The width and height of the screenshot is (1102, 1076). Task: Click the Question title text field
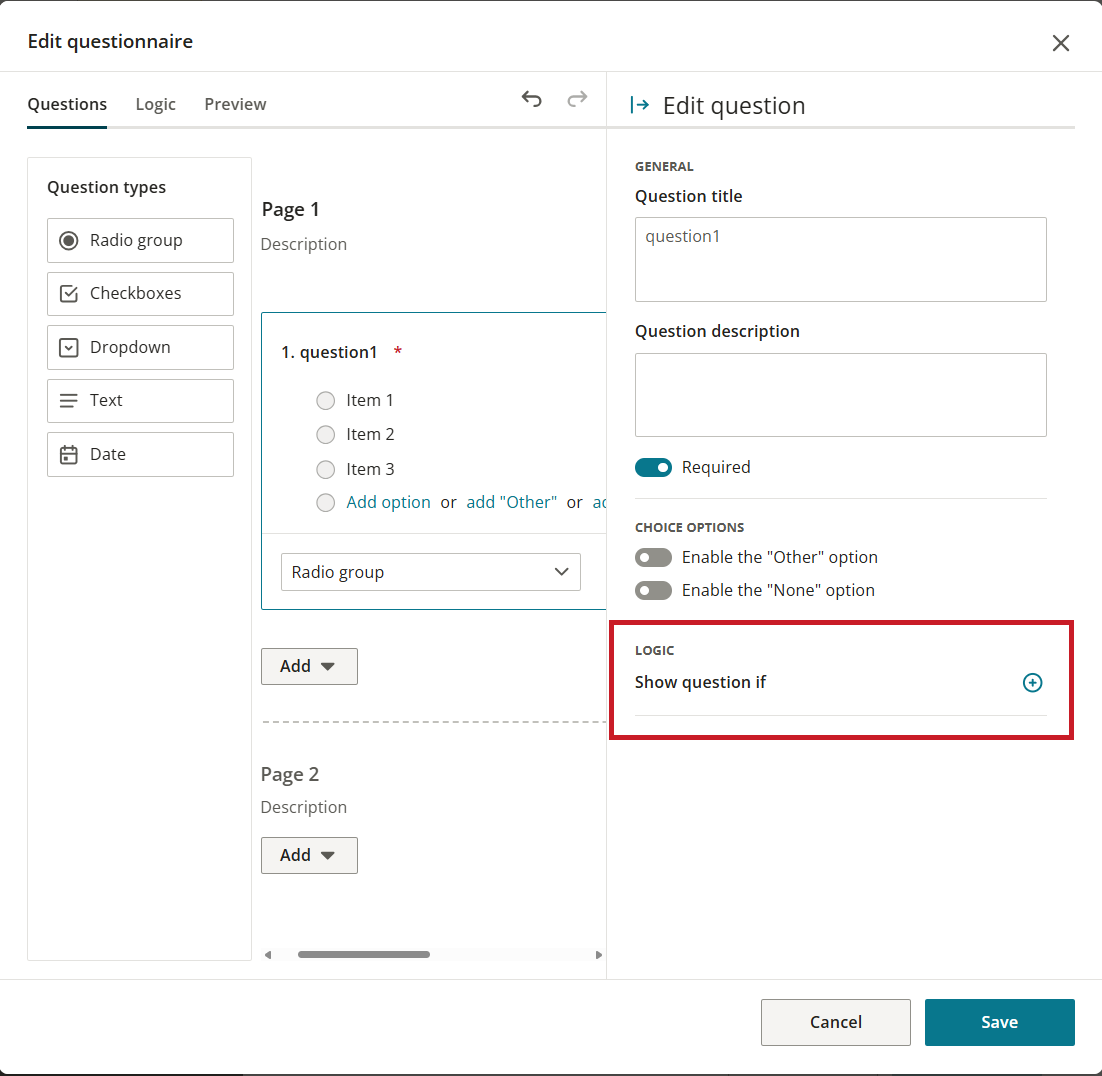[841, 259]
